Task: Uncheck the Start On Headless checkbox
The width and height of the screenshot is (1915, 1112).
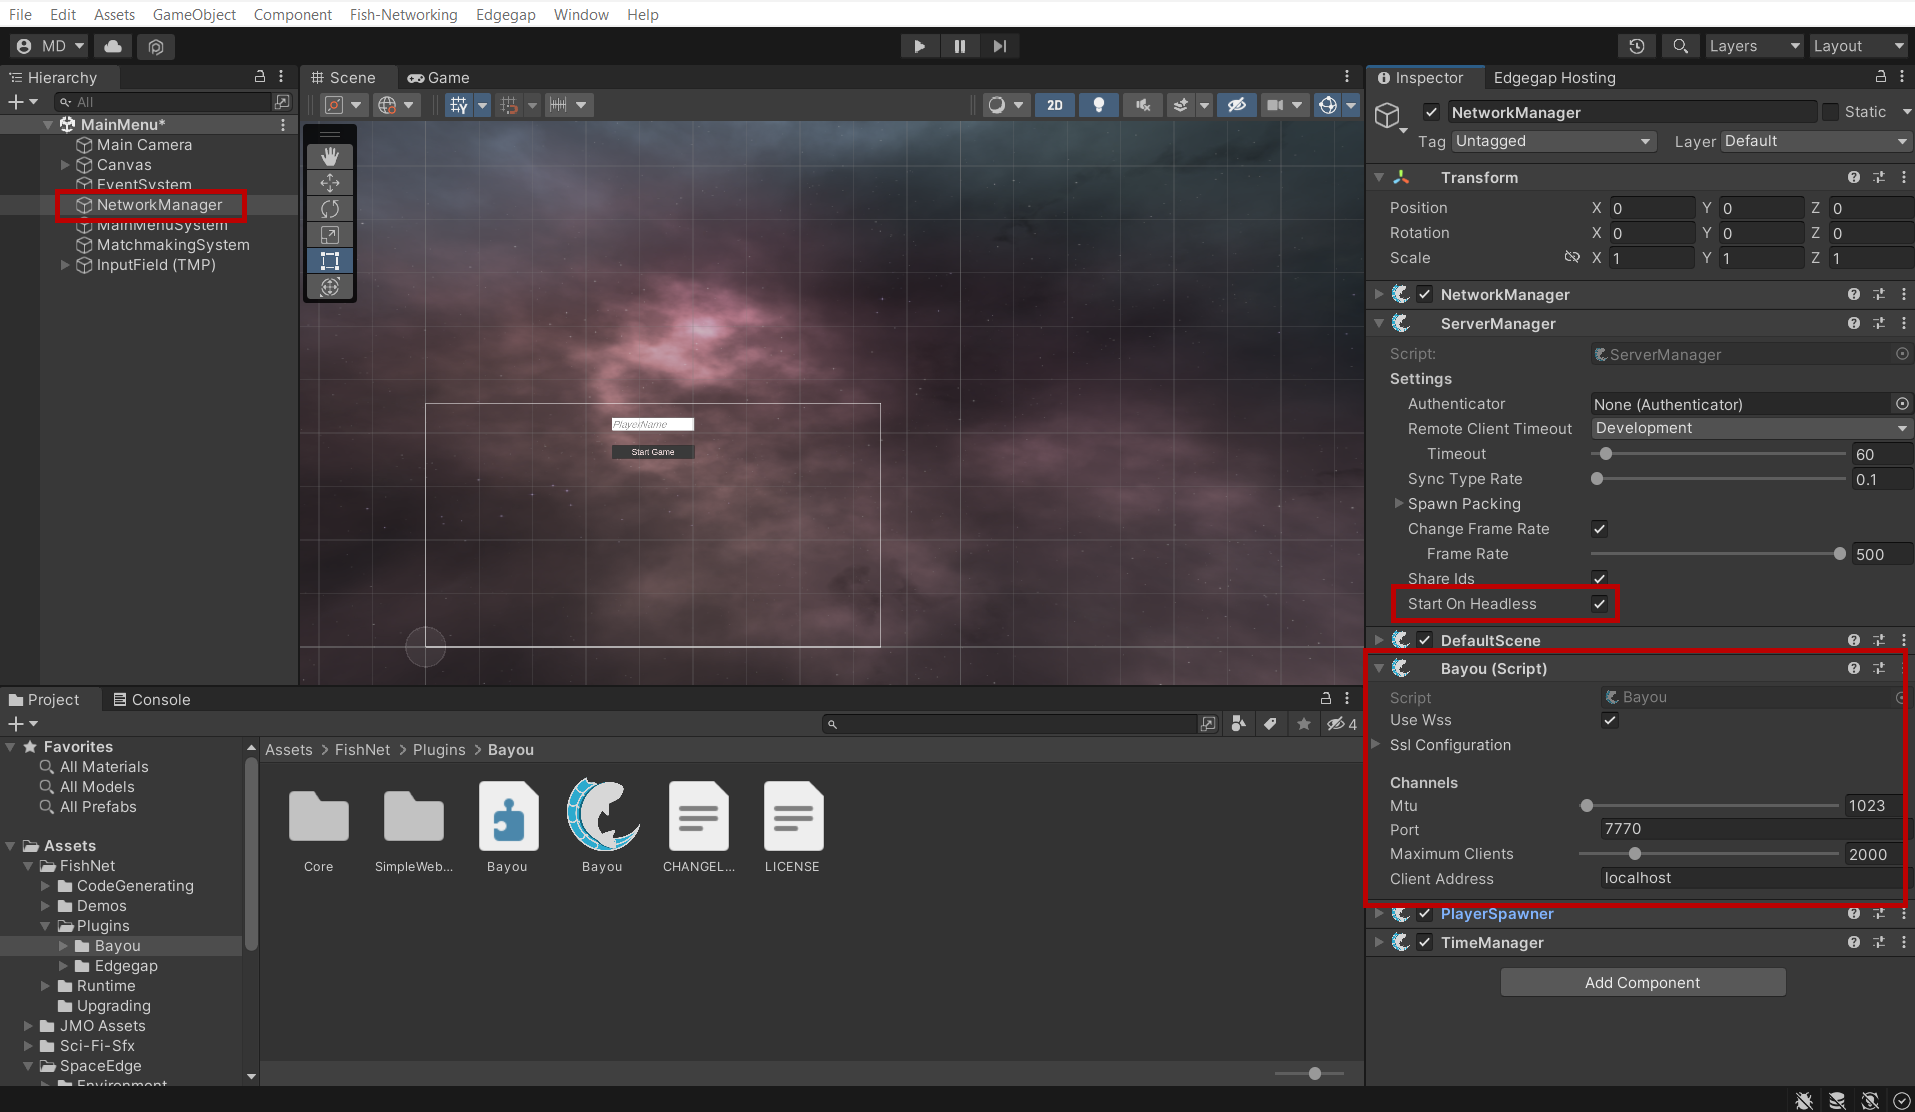Action: pyautogui.click(x=1599, y=604)
